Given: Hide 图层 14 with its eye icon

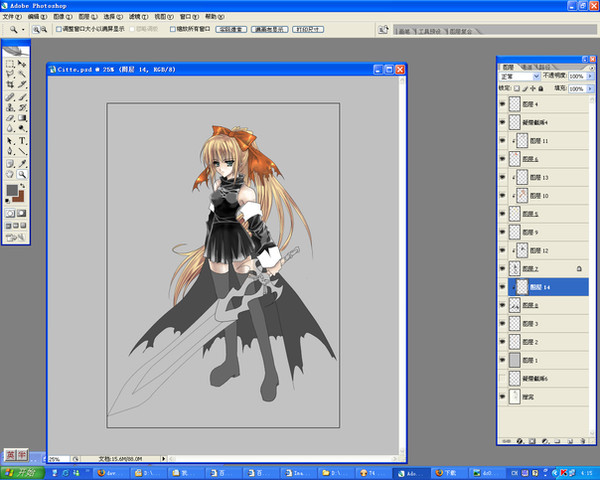Looking at the screenshot, I should click(502, 287).
